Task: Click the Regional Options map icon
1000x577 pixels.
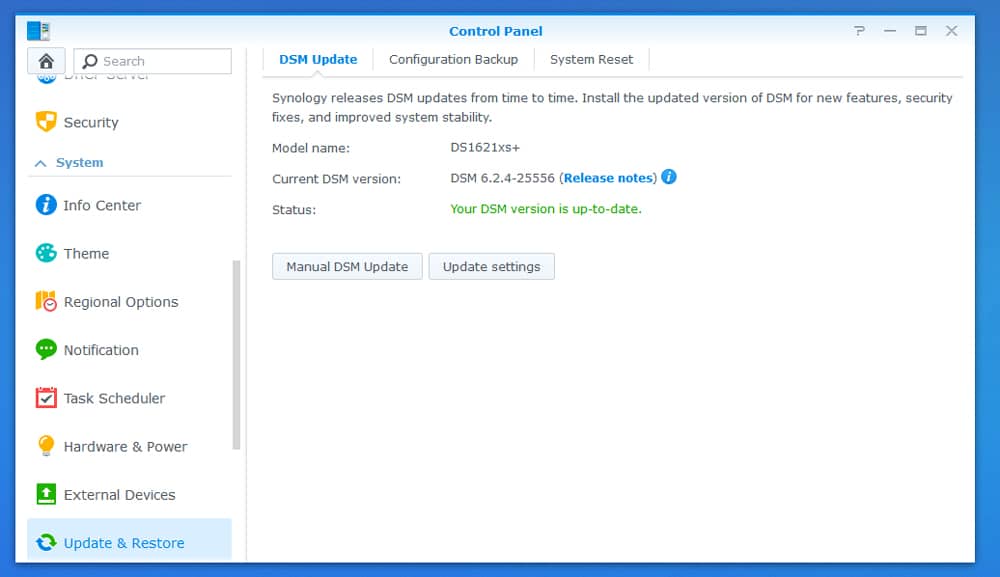Action: pyautogui.click(x=46, y=301)
